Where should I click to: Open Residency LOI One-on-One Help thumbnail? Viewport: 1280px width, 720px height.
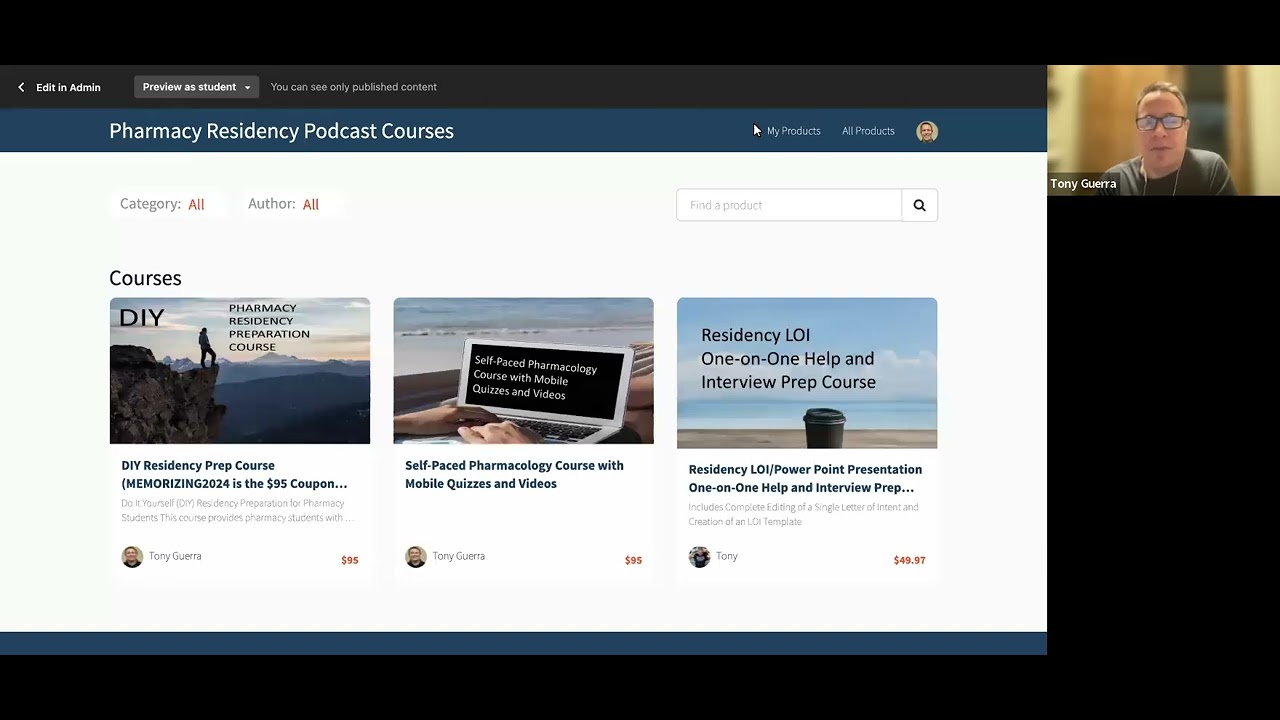pyautogui.click(x=807, y=373)
